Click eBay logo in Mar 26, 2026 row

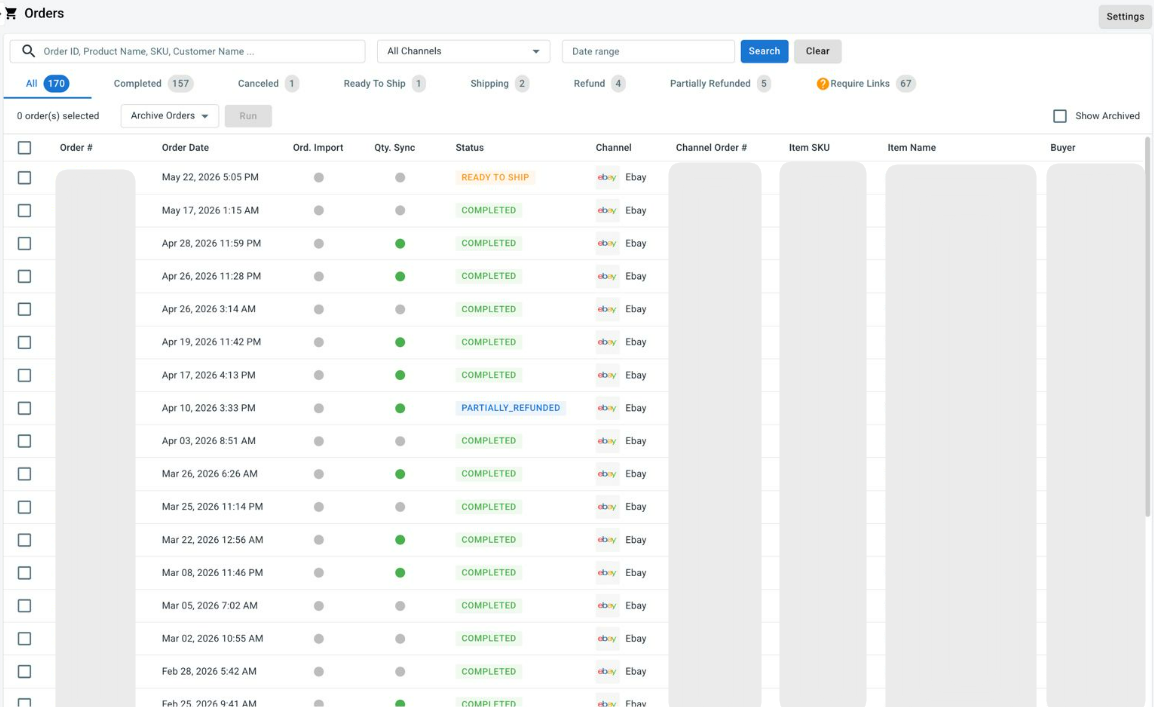[x=607, y=474]
